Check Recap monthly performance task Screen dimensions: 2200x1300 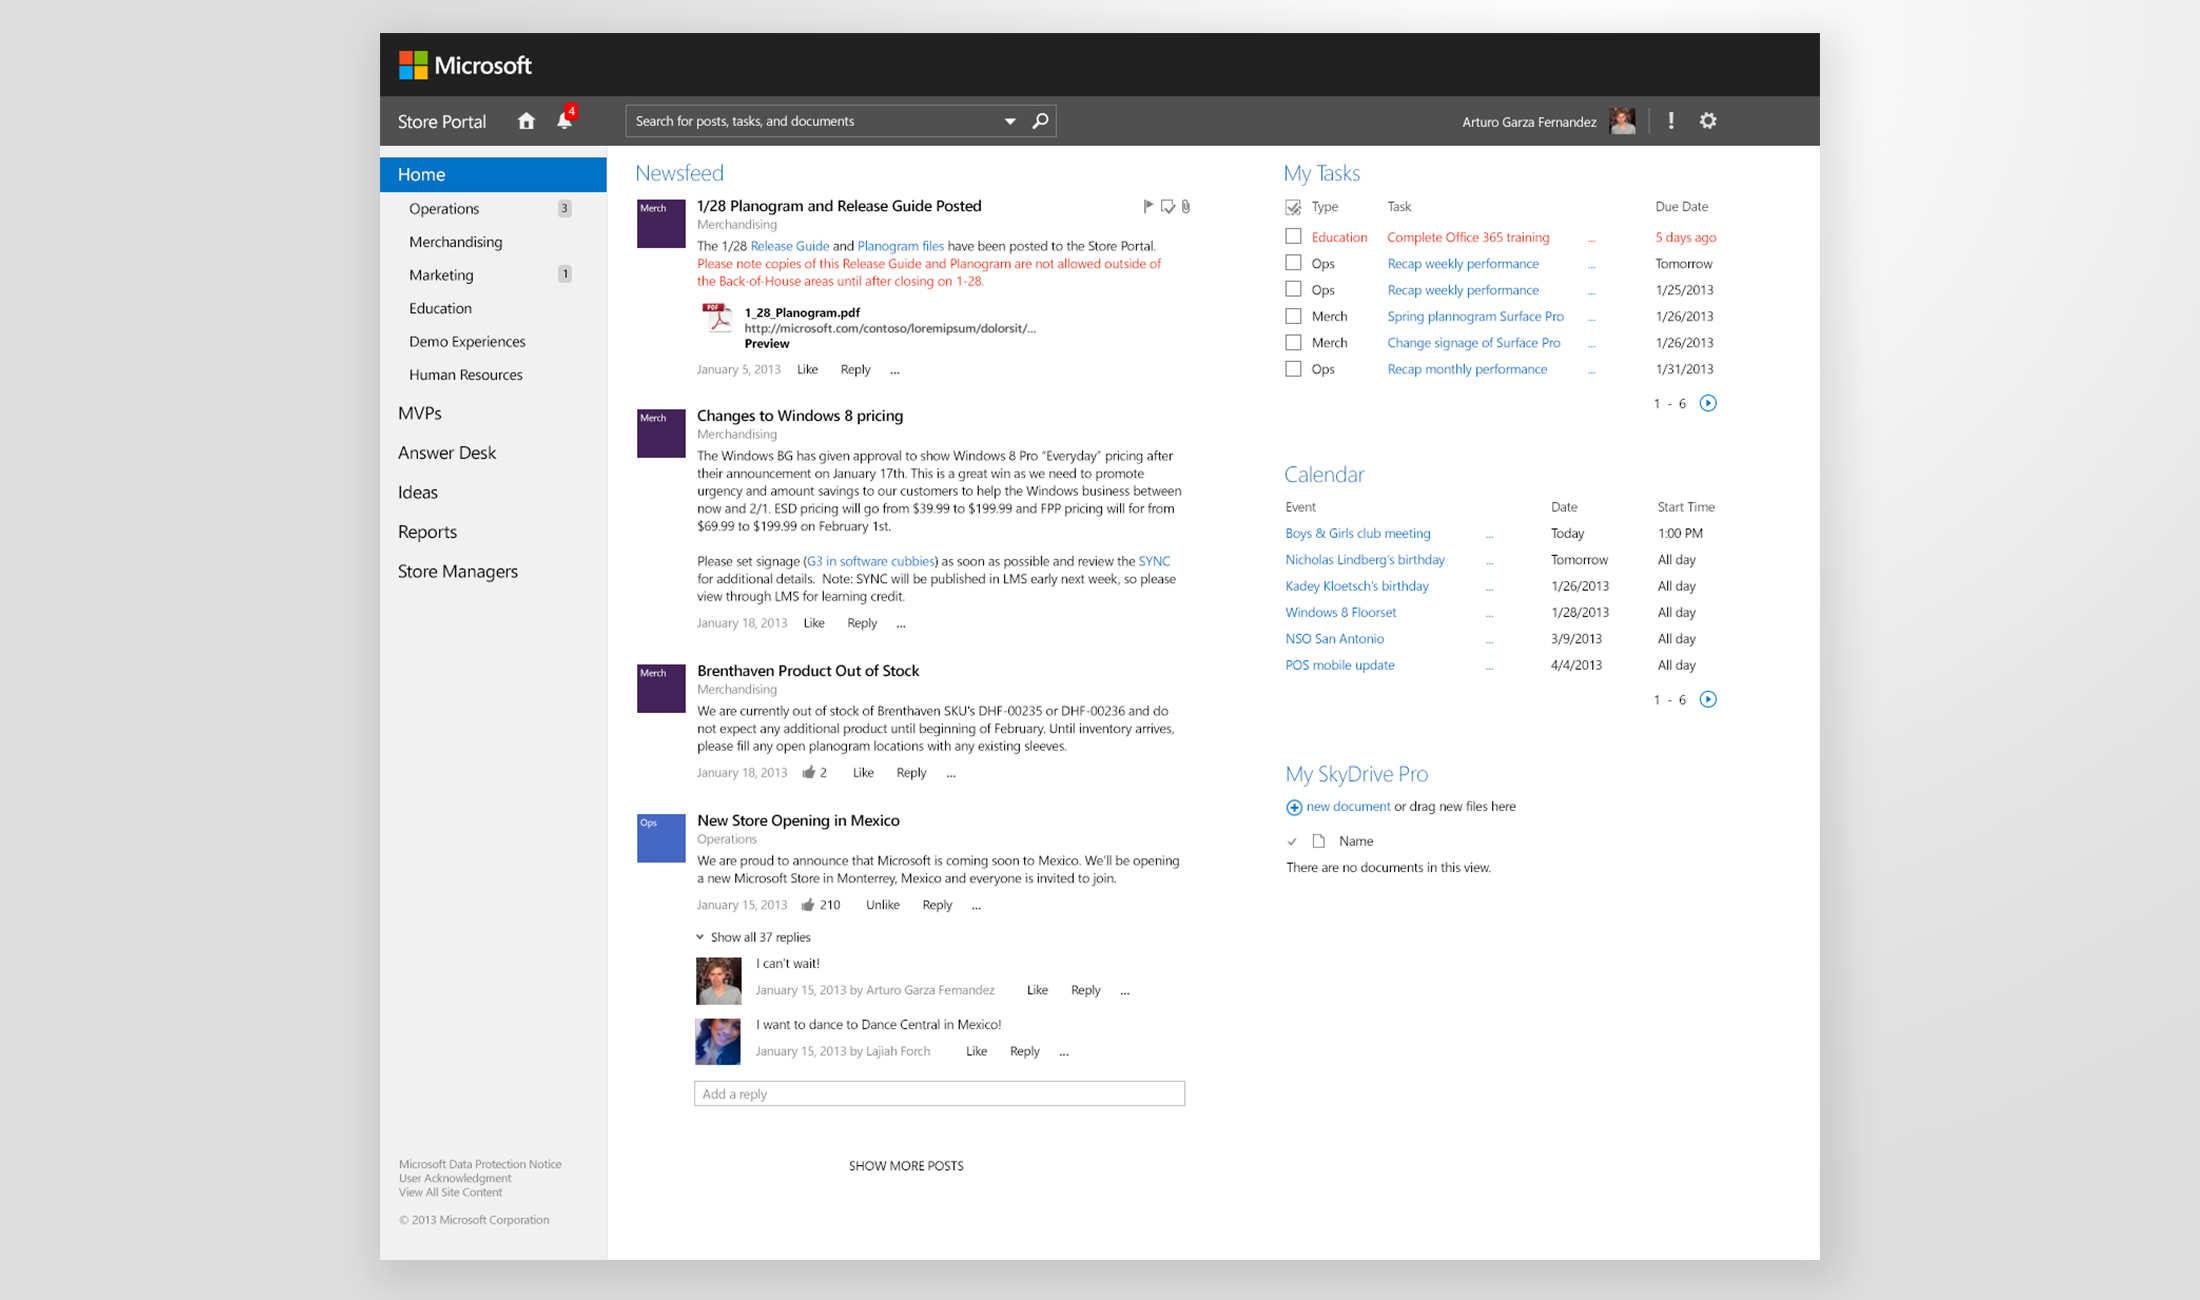tap(1293, 369)
